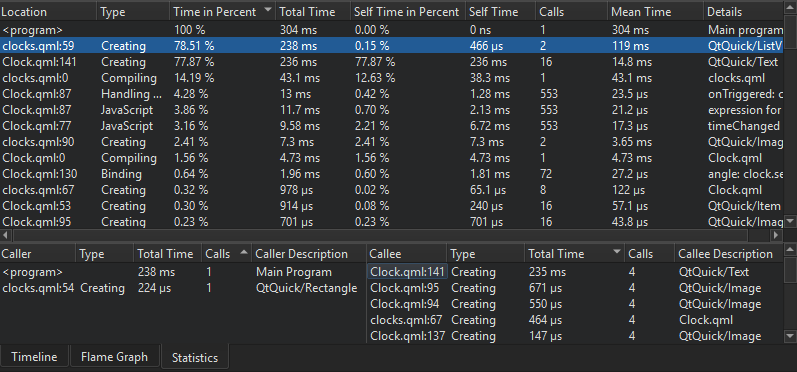Click the Callee column header

pyautogui.click(x=407, y=254)
